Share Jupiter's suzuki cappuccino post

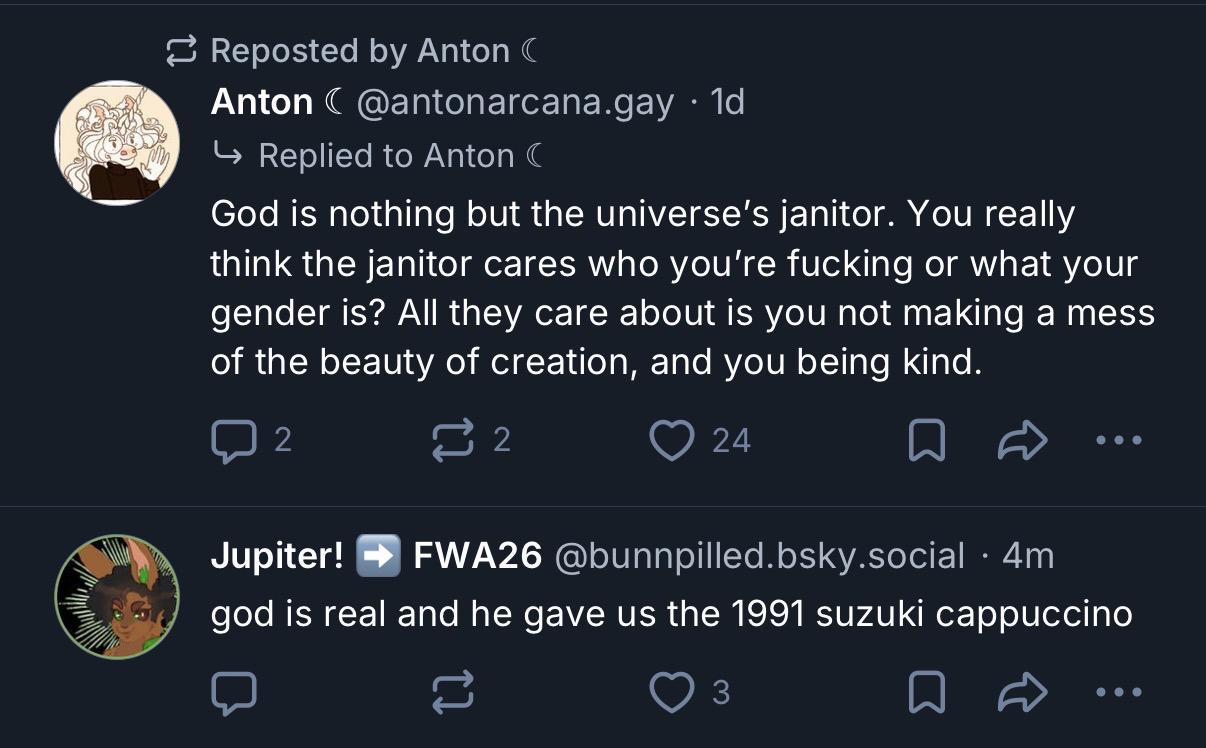1024,692
